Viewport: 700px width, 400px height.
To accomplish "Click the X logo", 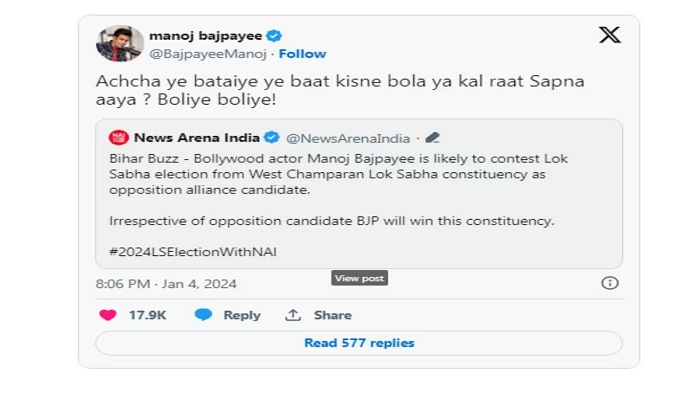I will point(609,36).
